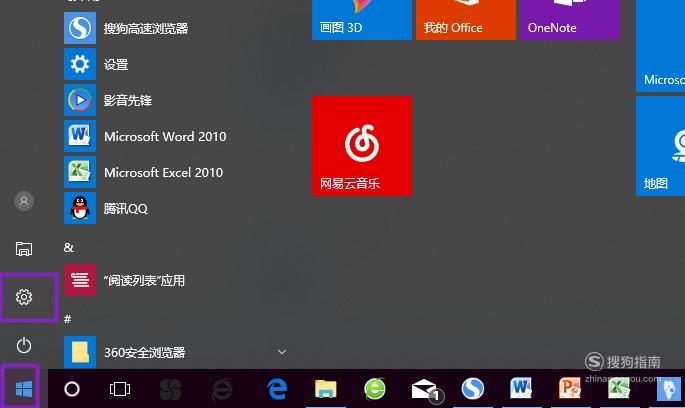Switch to Word on the taskbar
The image size is (685, 408).
pos(521,388)
